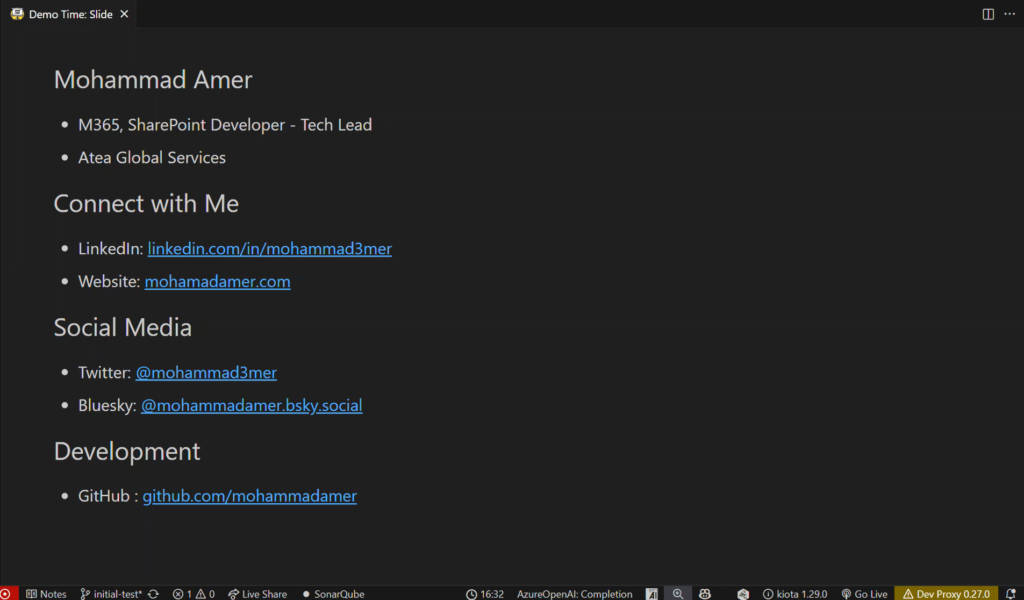1024x600 pixels.
Task: Open the @mohammad3mer Twitter link
Action: tap(206, 373)
